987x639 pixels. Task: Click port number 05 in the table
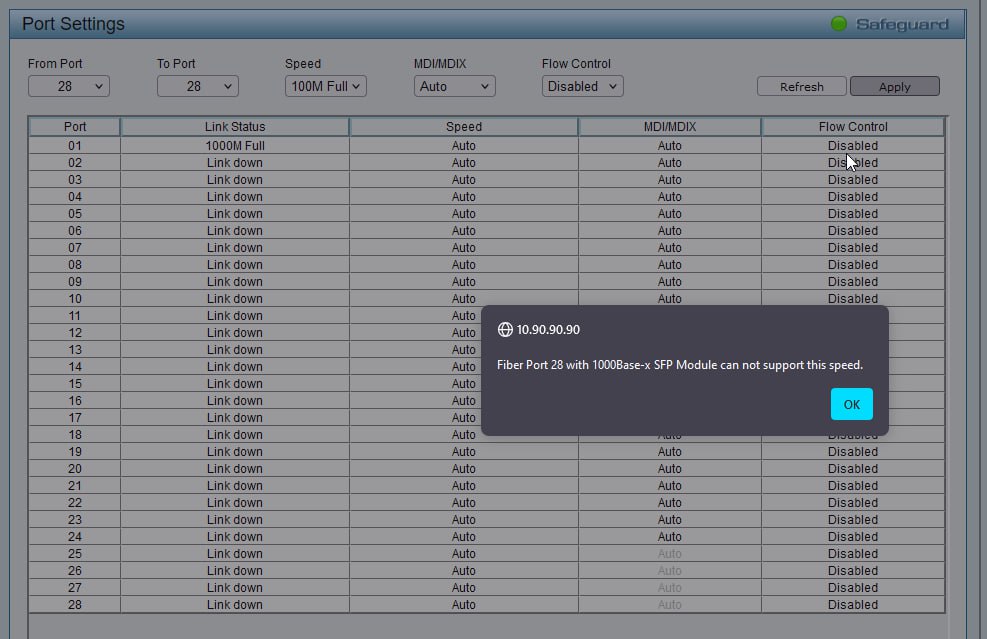pos(75,213)
